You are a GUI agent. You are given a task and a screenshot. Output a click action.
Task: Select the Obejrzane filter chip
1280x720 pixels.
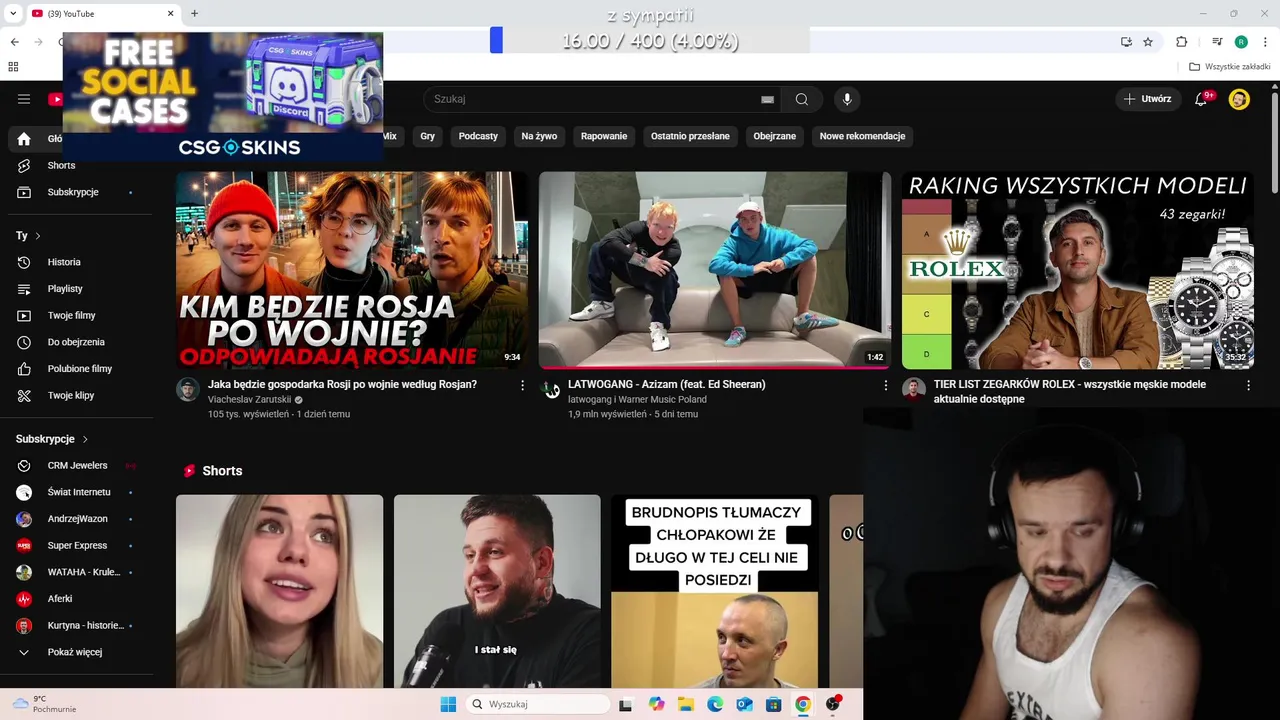(x=775, y=136)
